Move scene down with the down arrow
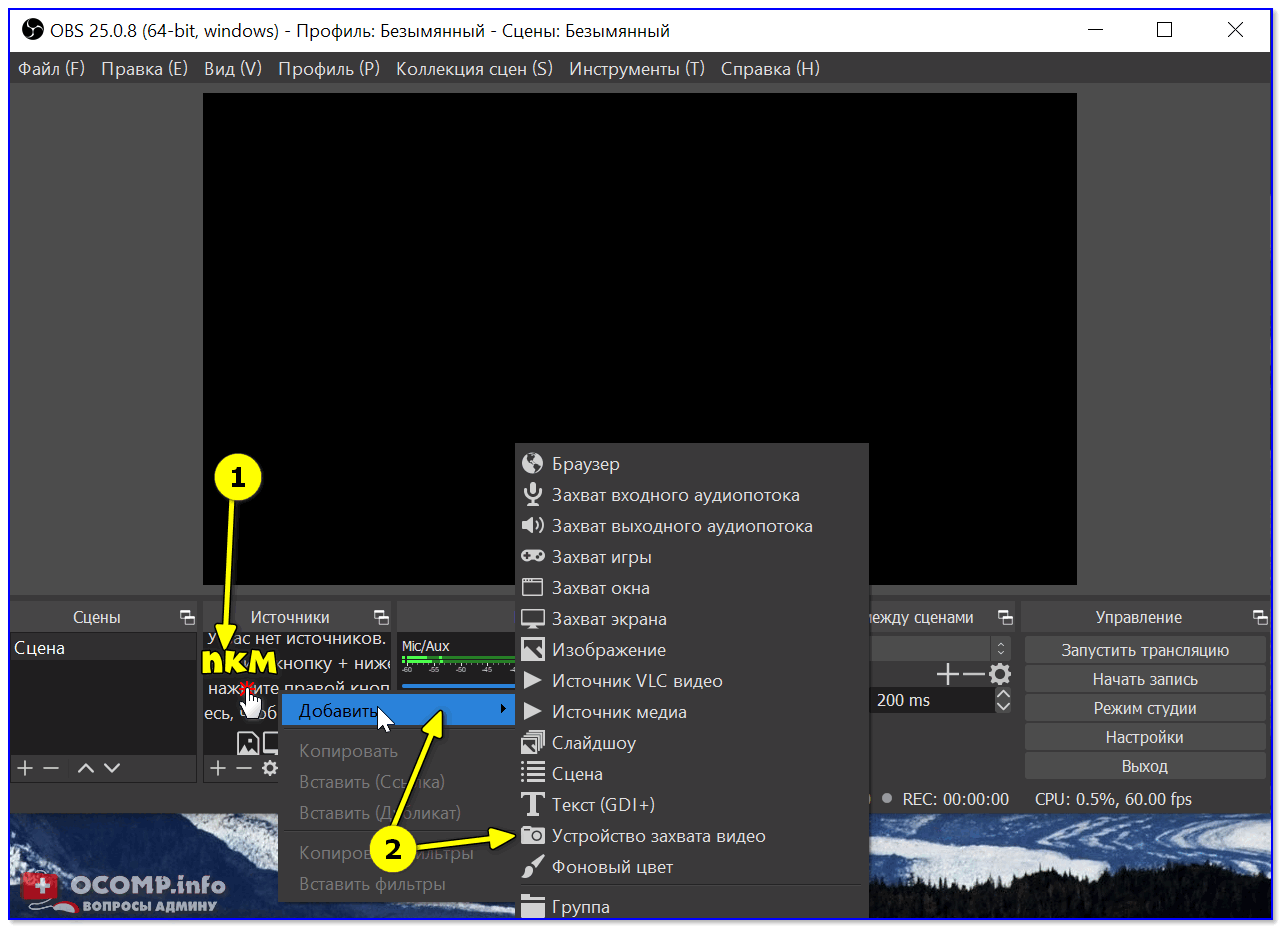This screenshot has height=928, width=1281. [112, 768]
